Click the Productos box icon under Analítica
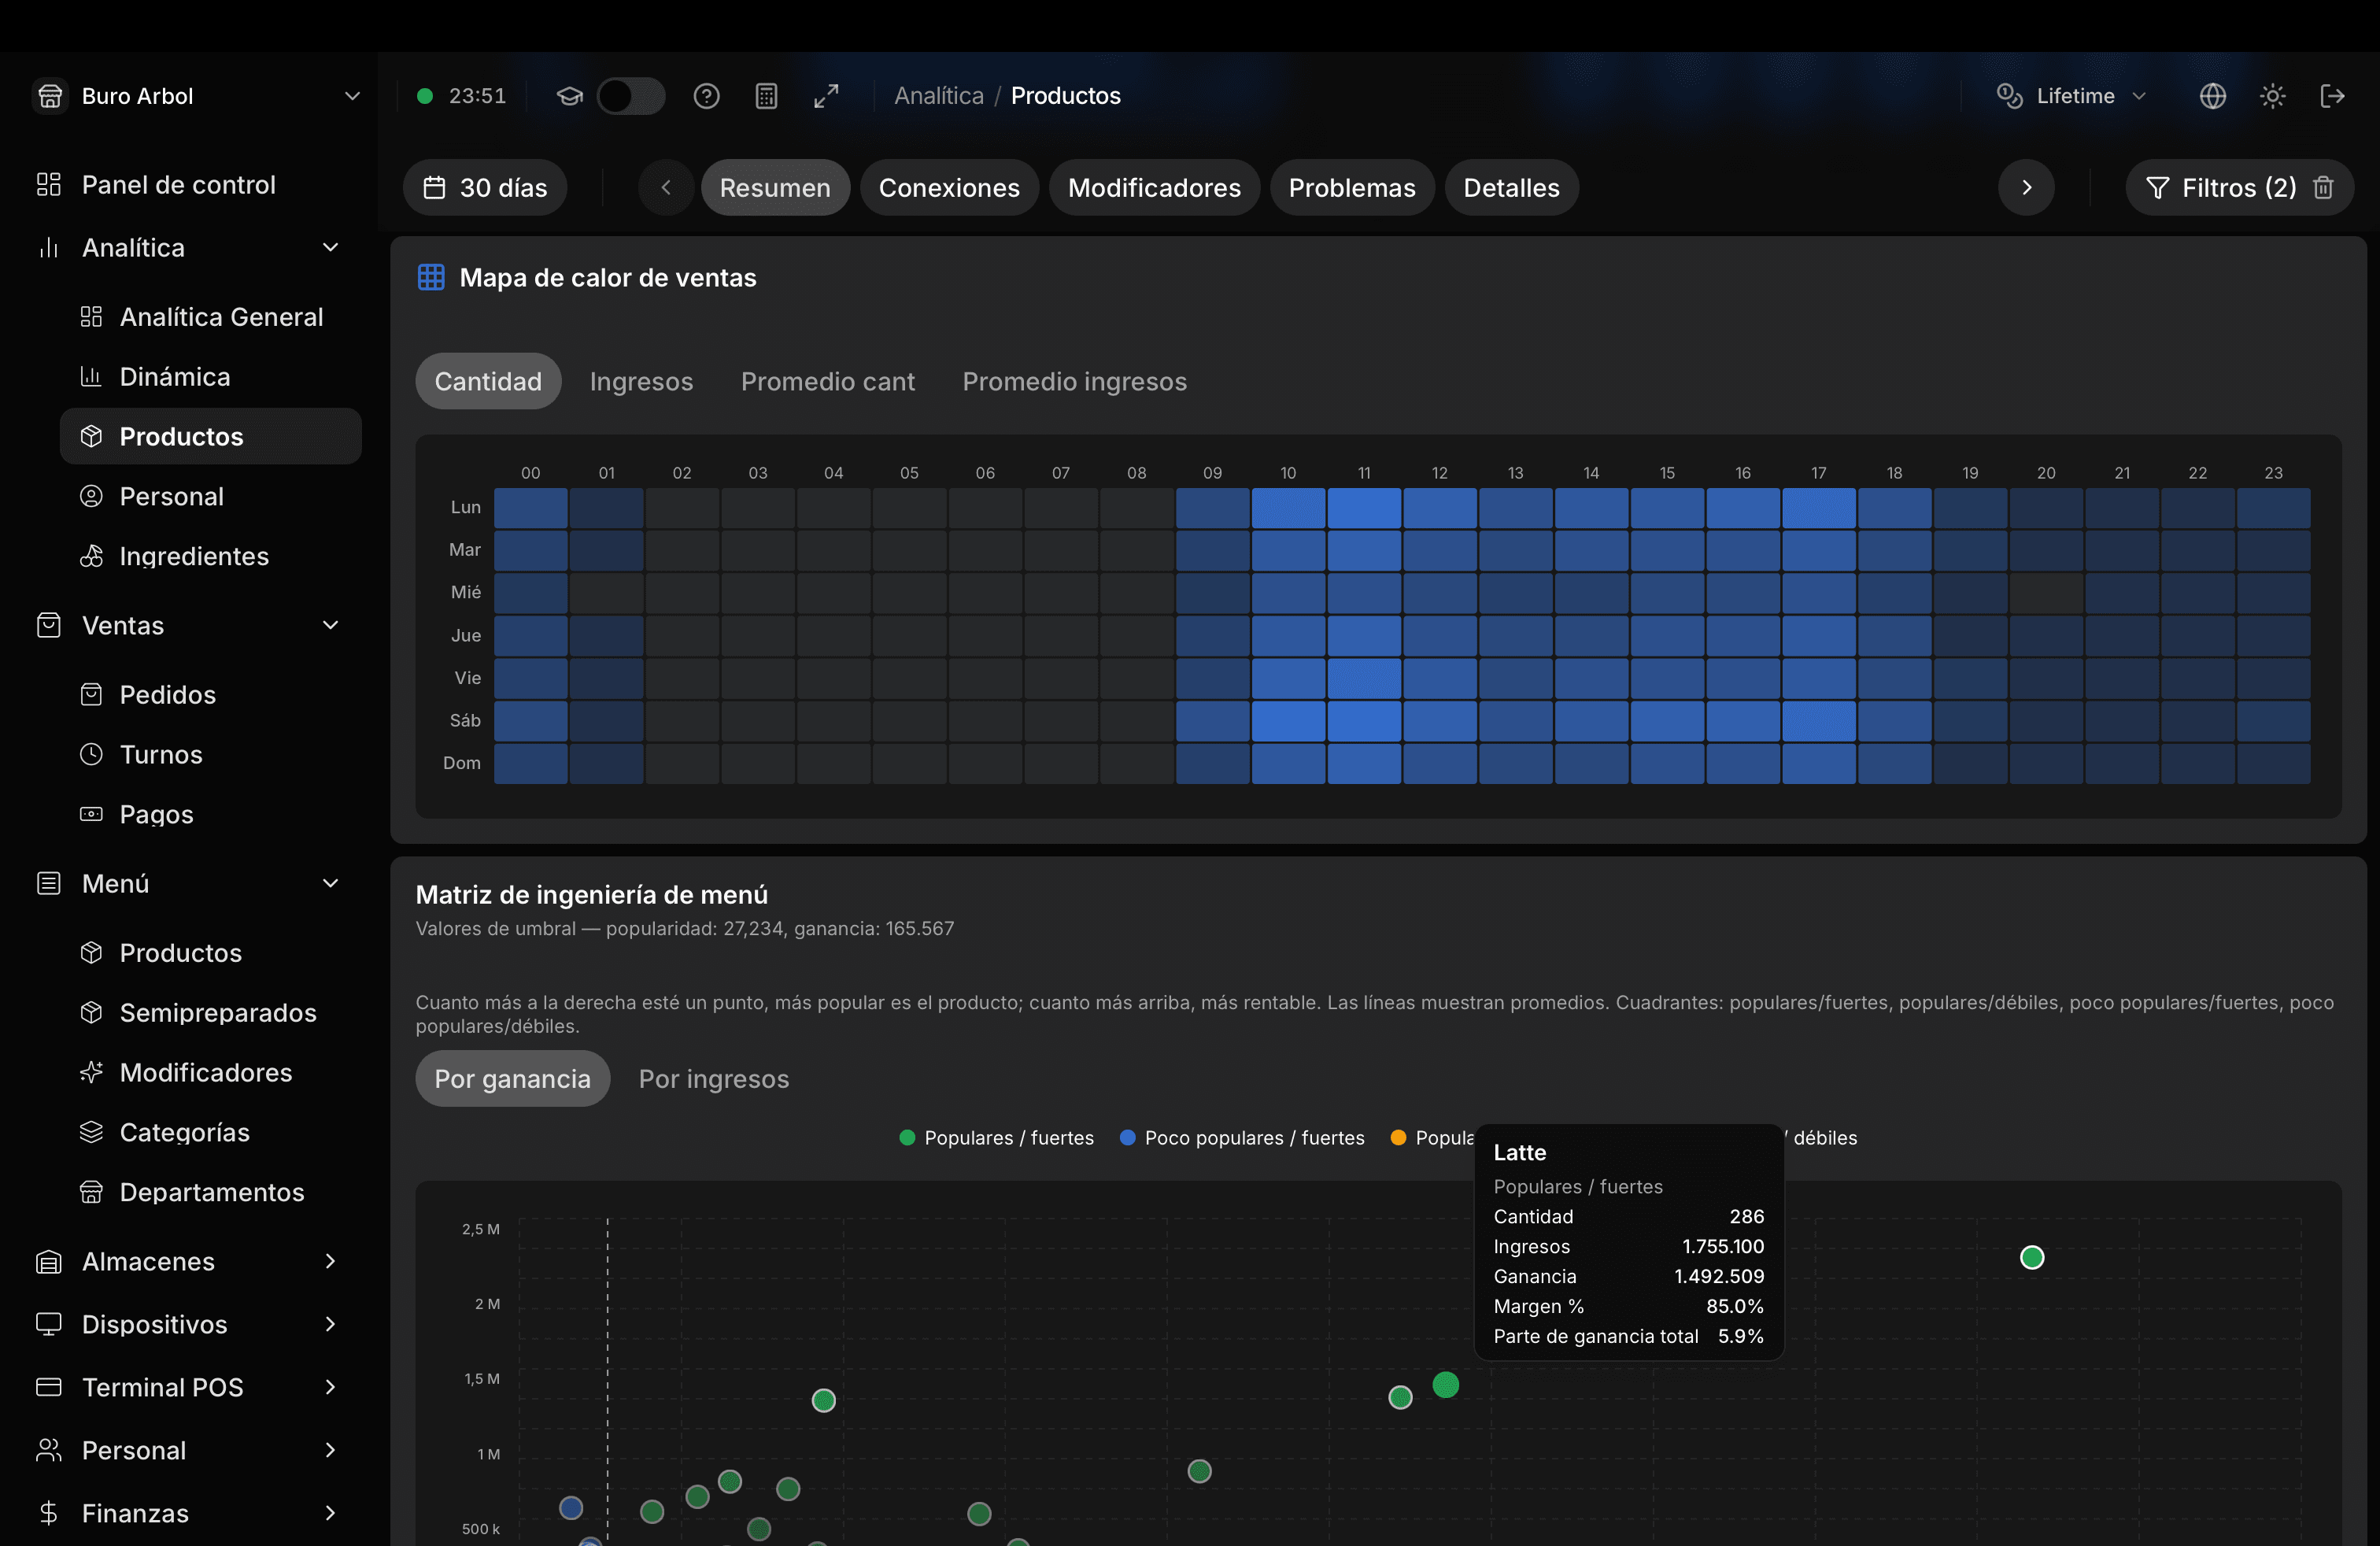The width and height of the screenshot is (2380, 1546). pyautogui.click(x=91, y=437)
